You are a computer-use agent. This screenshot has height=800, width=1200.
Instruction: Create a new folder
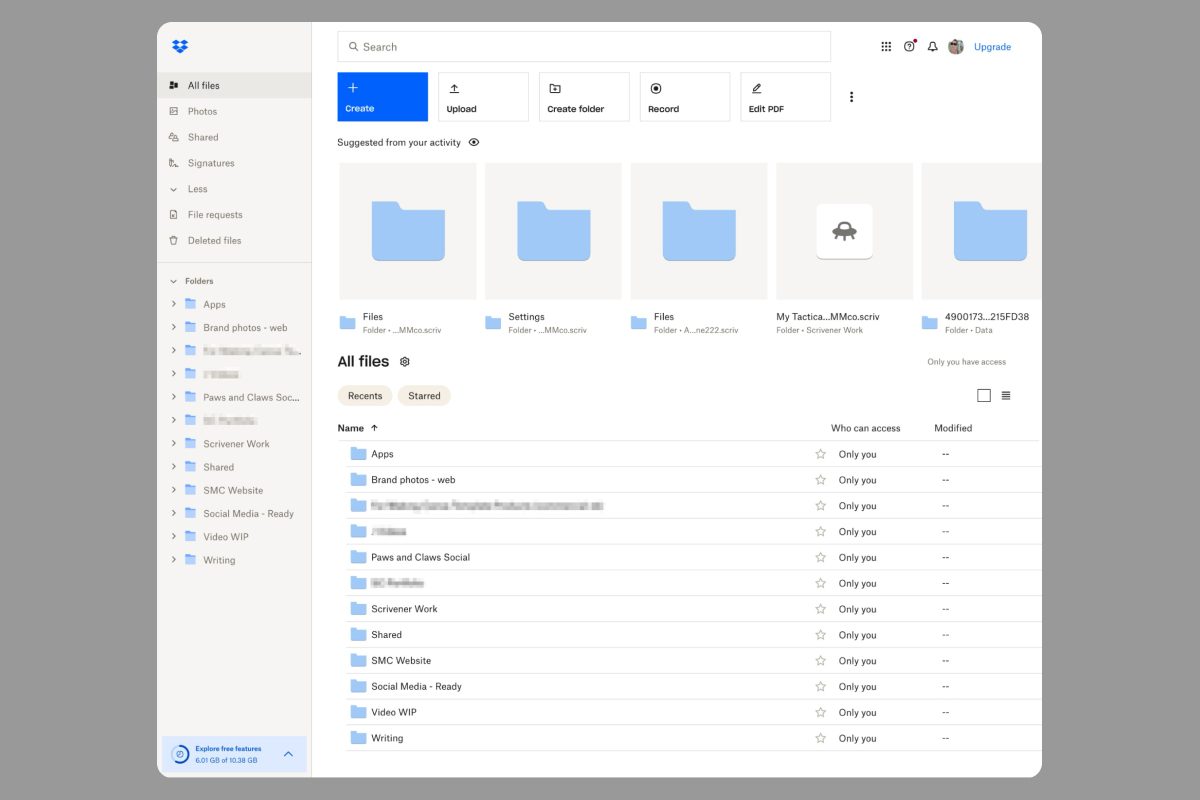(583, 96)
